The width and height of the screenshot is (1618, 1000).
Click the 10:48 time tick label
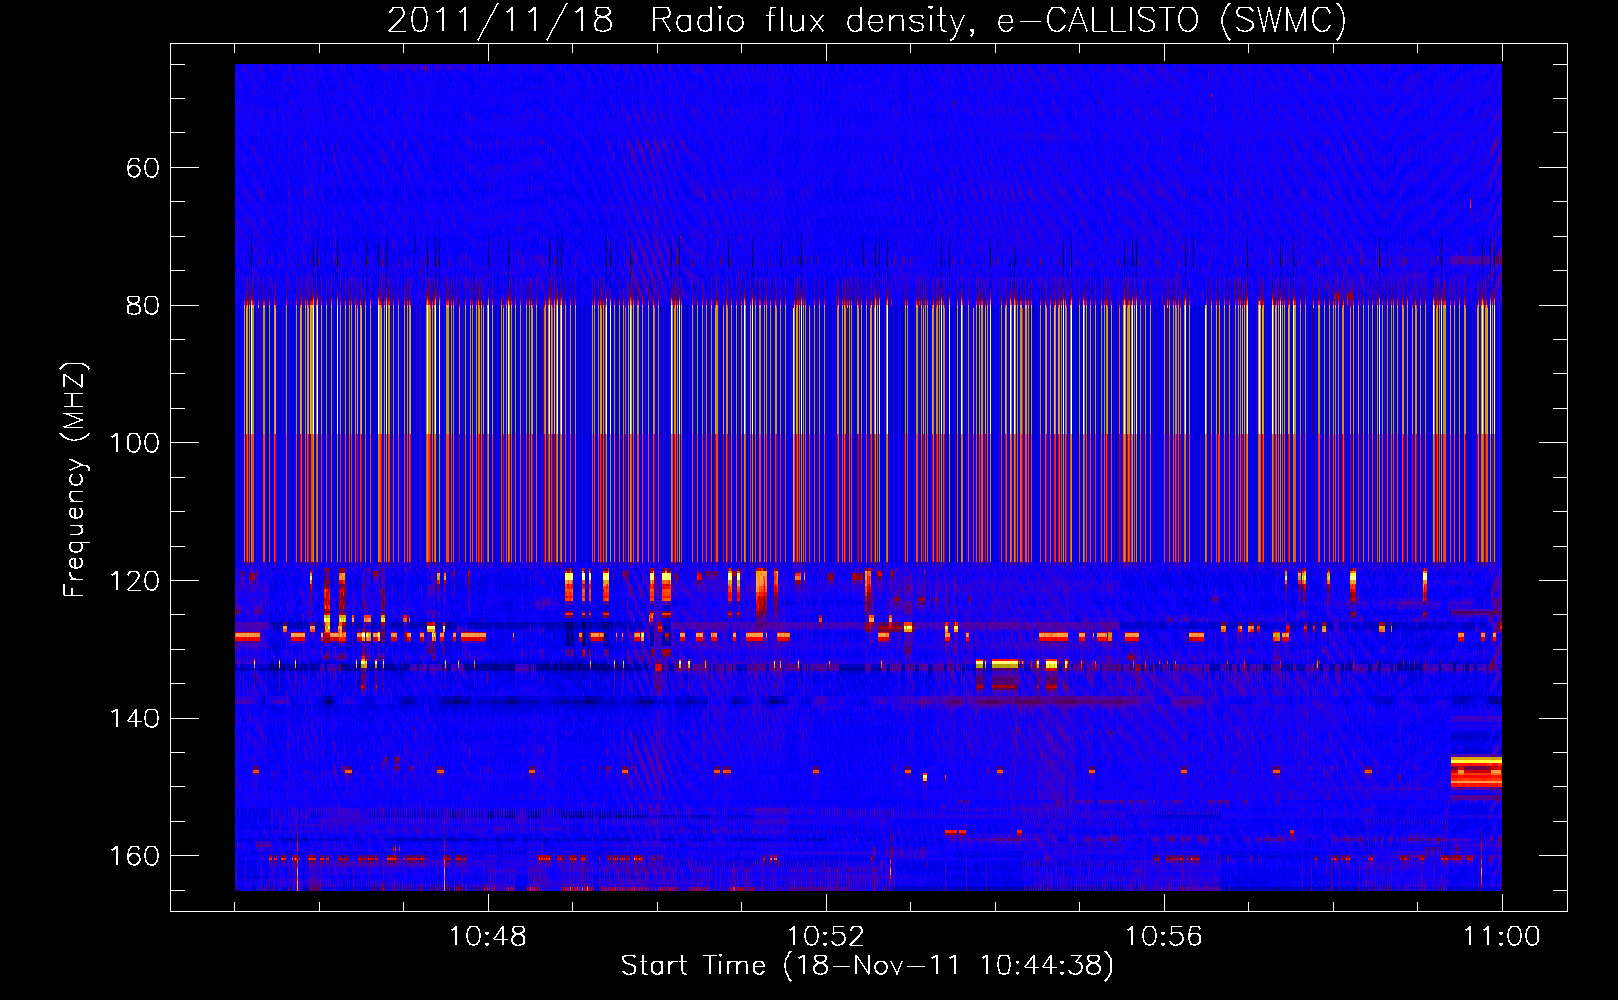pyautogui.click(x=488, y=937)
